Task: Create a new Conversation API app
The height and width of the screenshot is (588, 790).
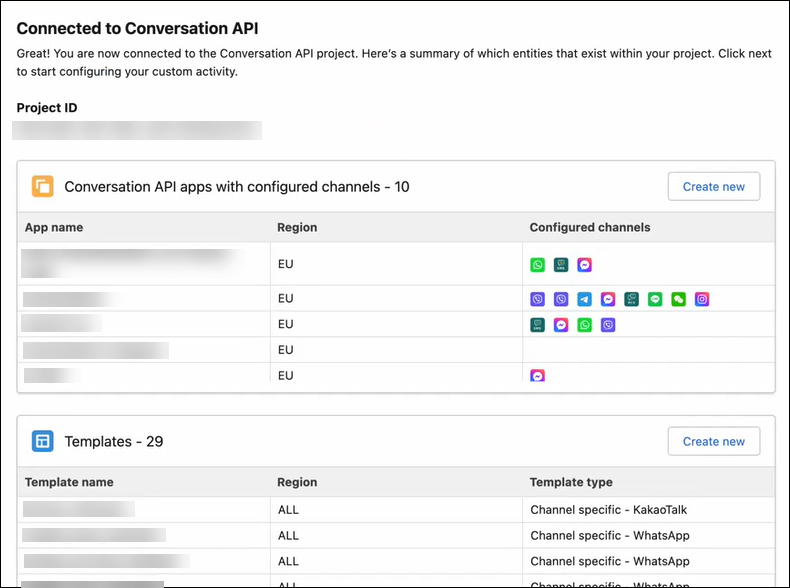Action: (713, 186)
